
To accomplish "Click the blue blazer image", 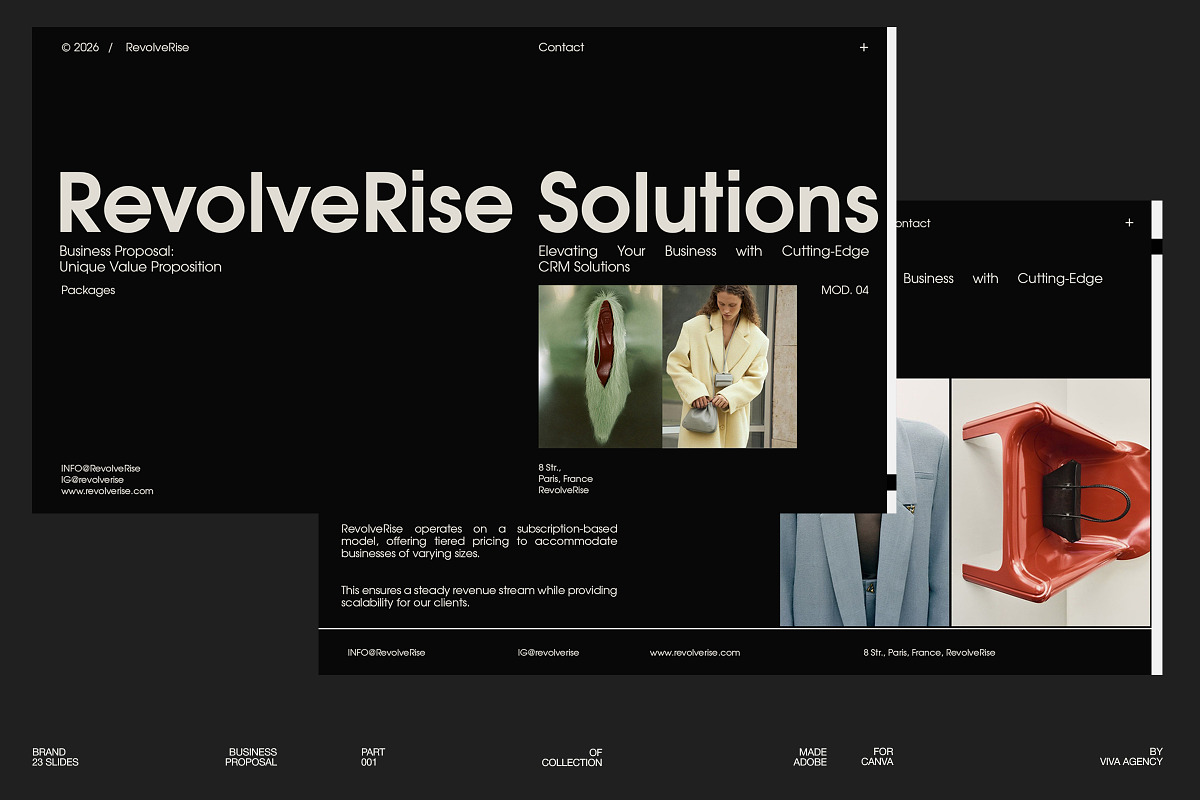I will pyautogui.click(x=864, y=560).
